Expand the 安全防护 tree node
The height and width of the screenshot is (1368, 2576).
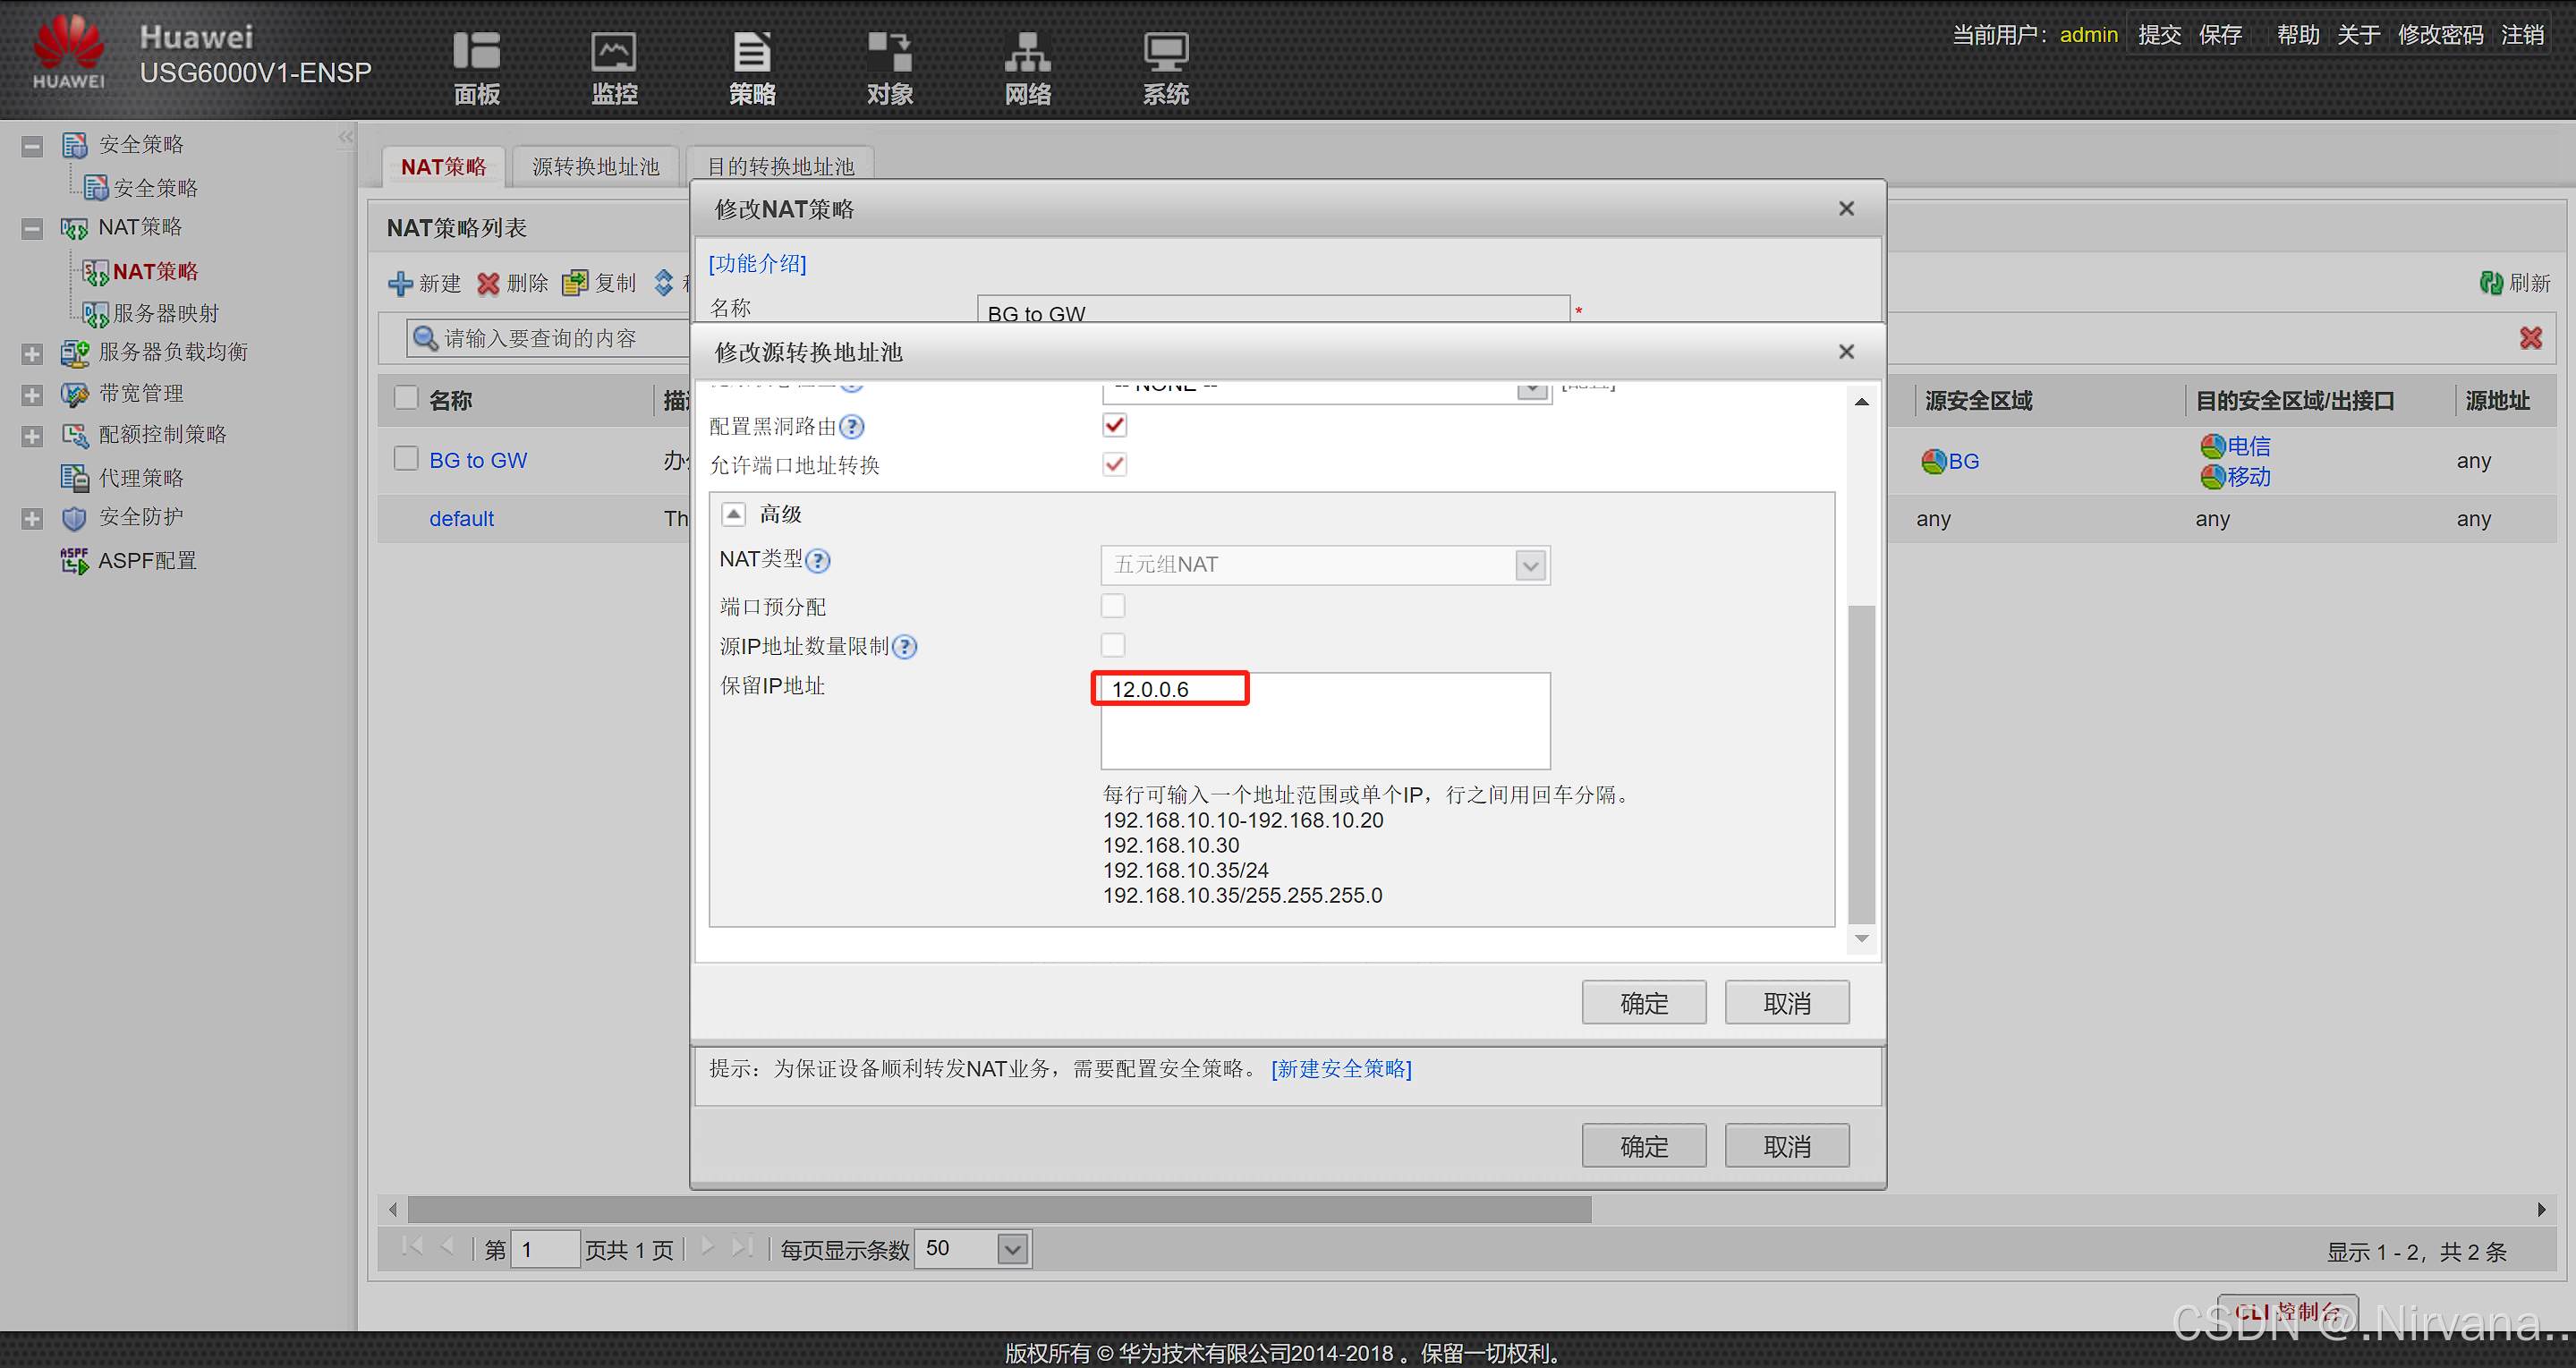32,519
